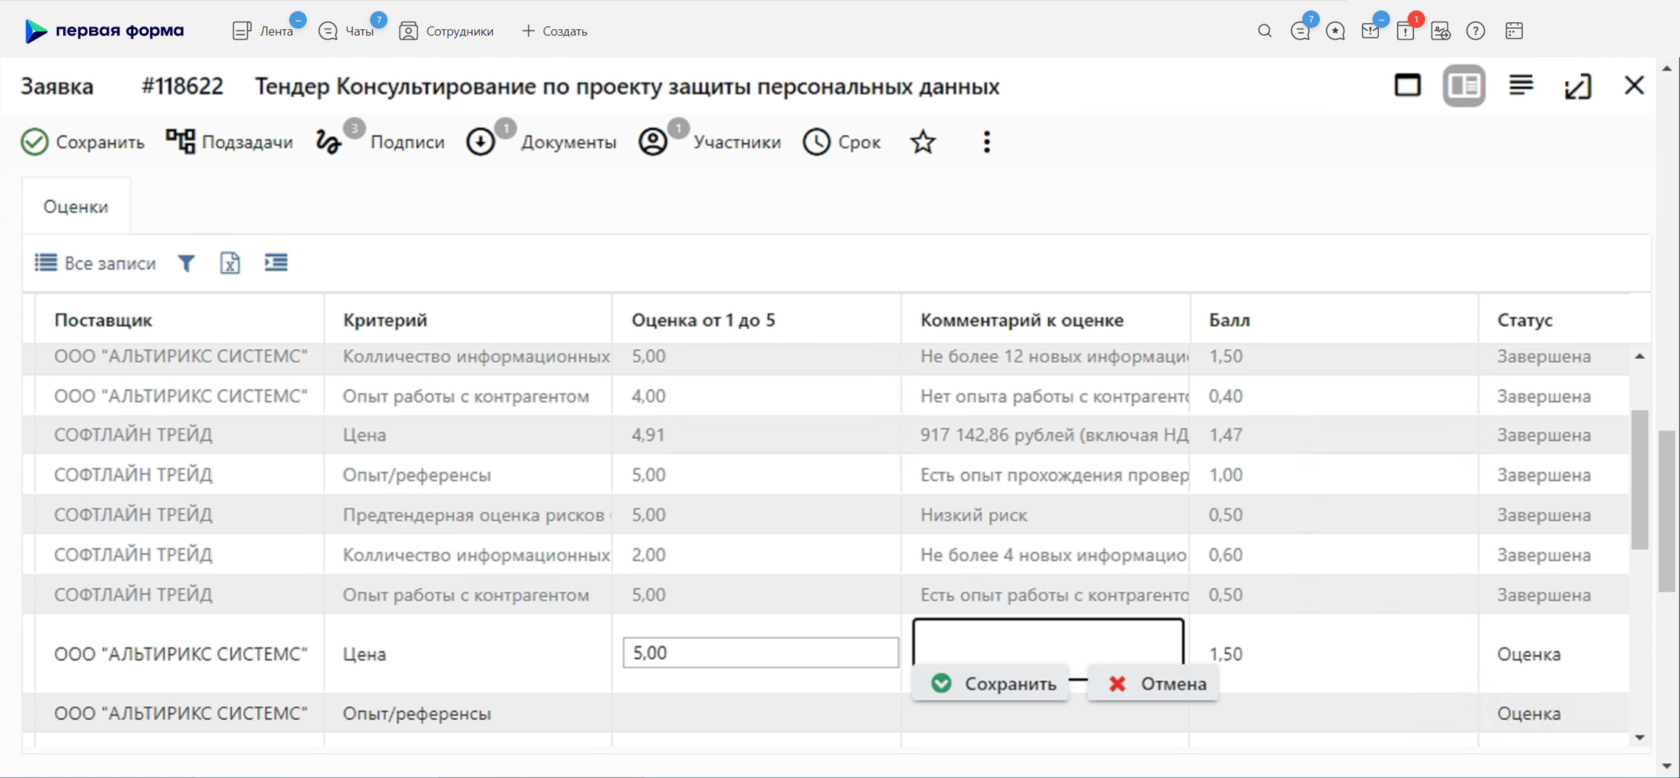
Task: Select the 1,47 Балл cell
Action: point(1334,435)
